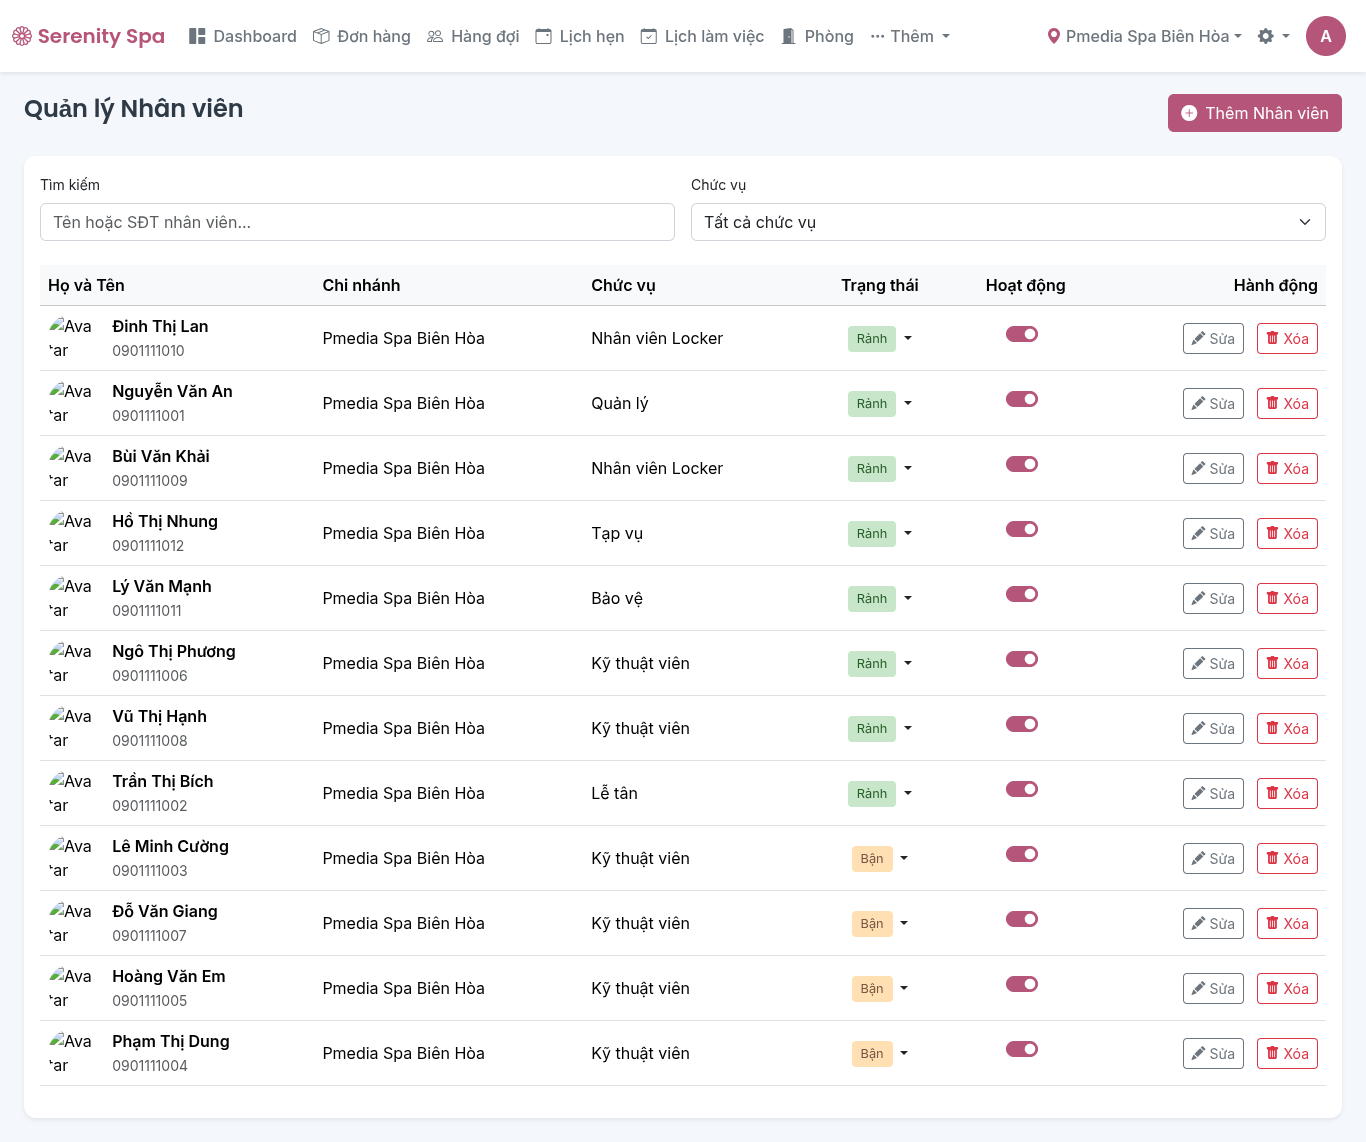Screen dimensions: 1366x1142
Task: Click the user avatar circle 'A'
Action: (1325, 36)
